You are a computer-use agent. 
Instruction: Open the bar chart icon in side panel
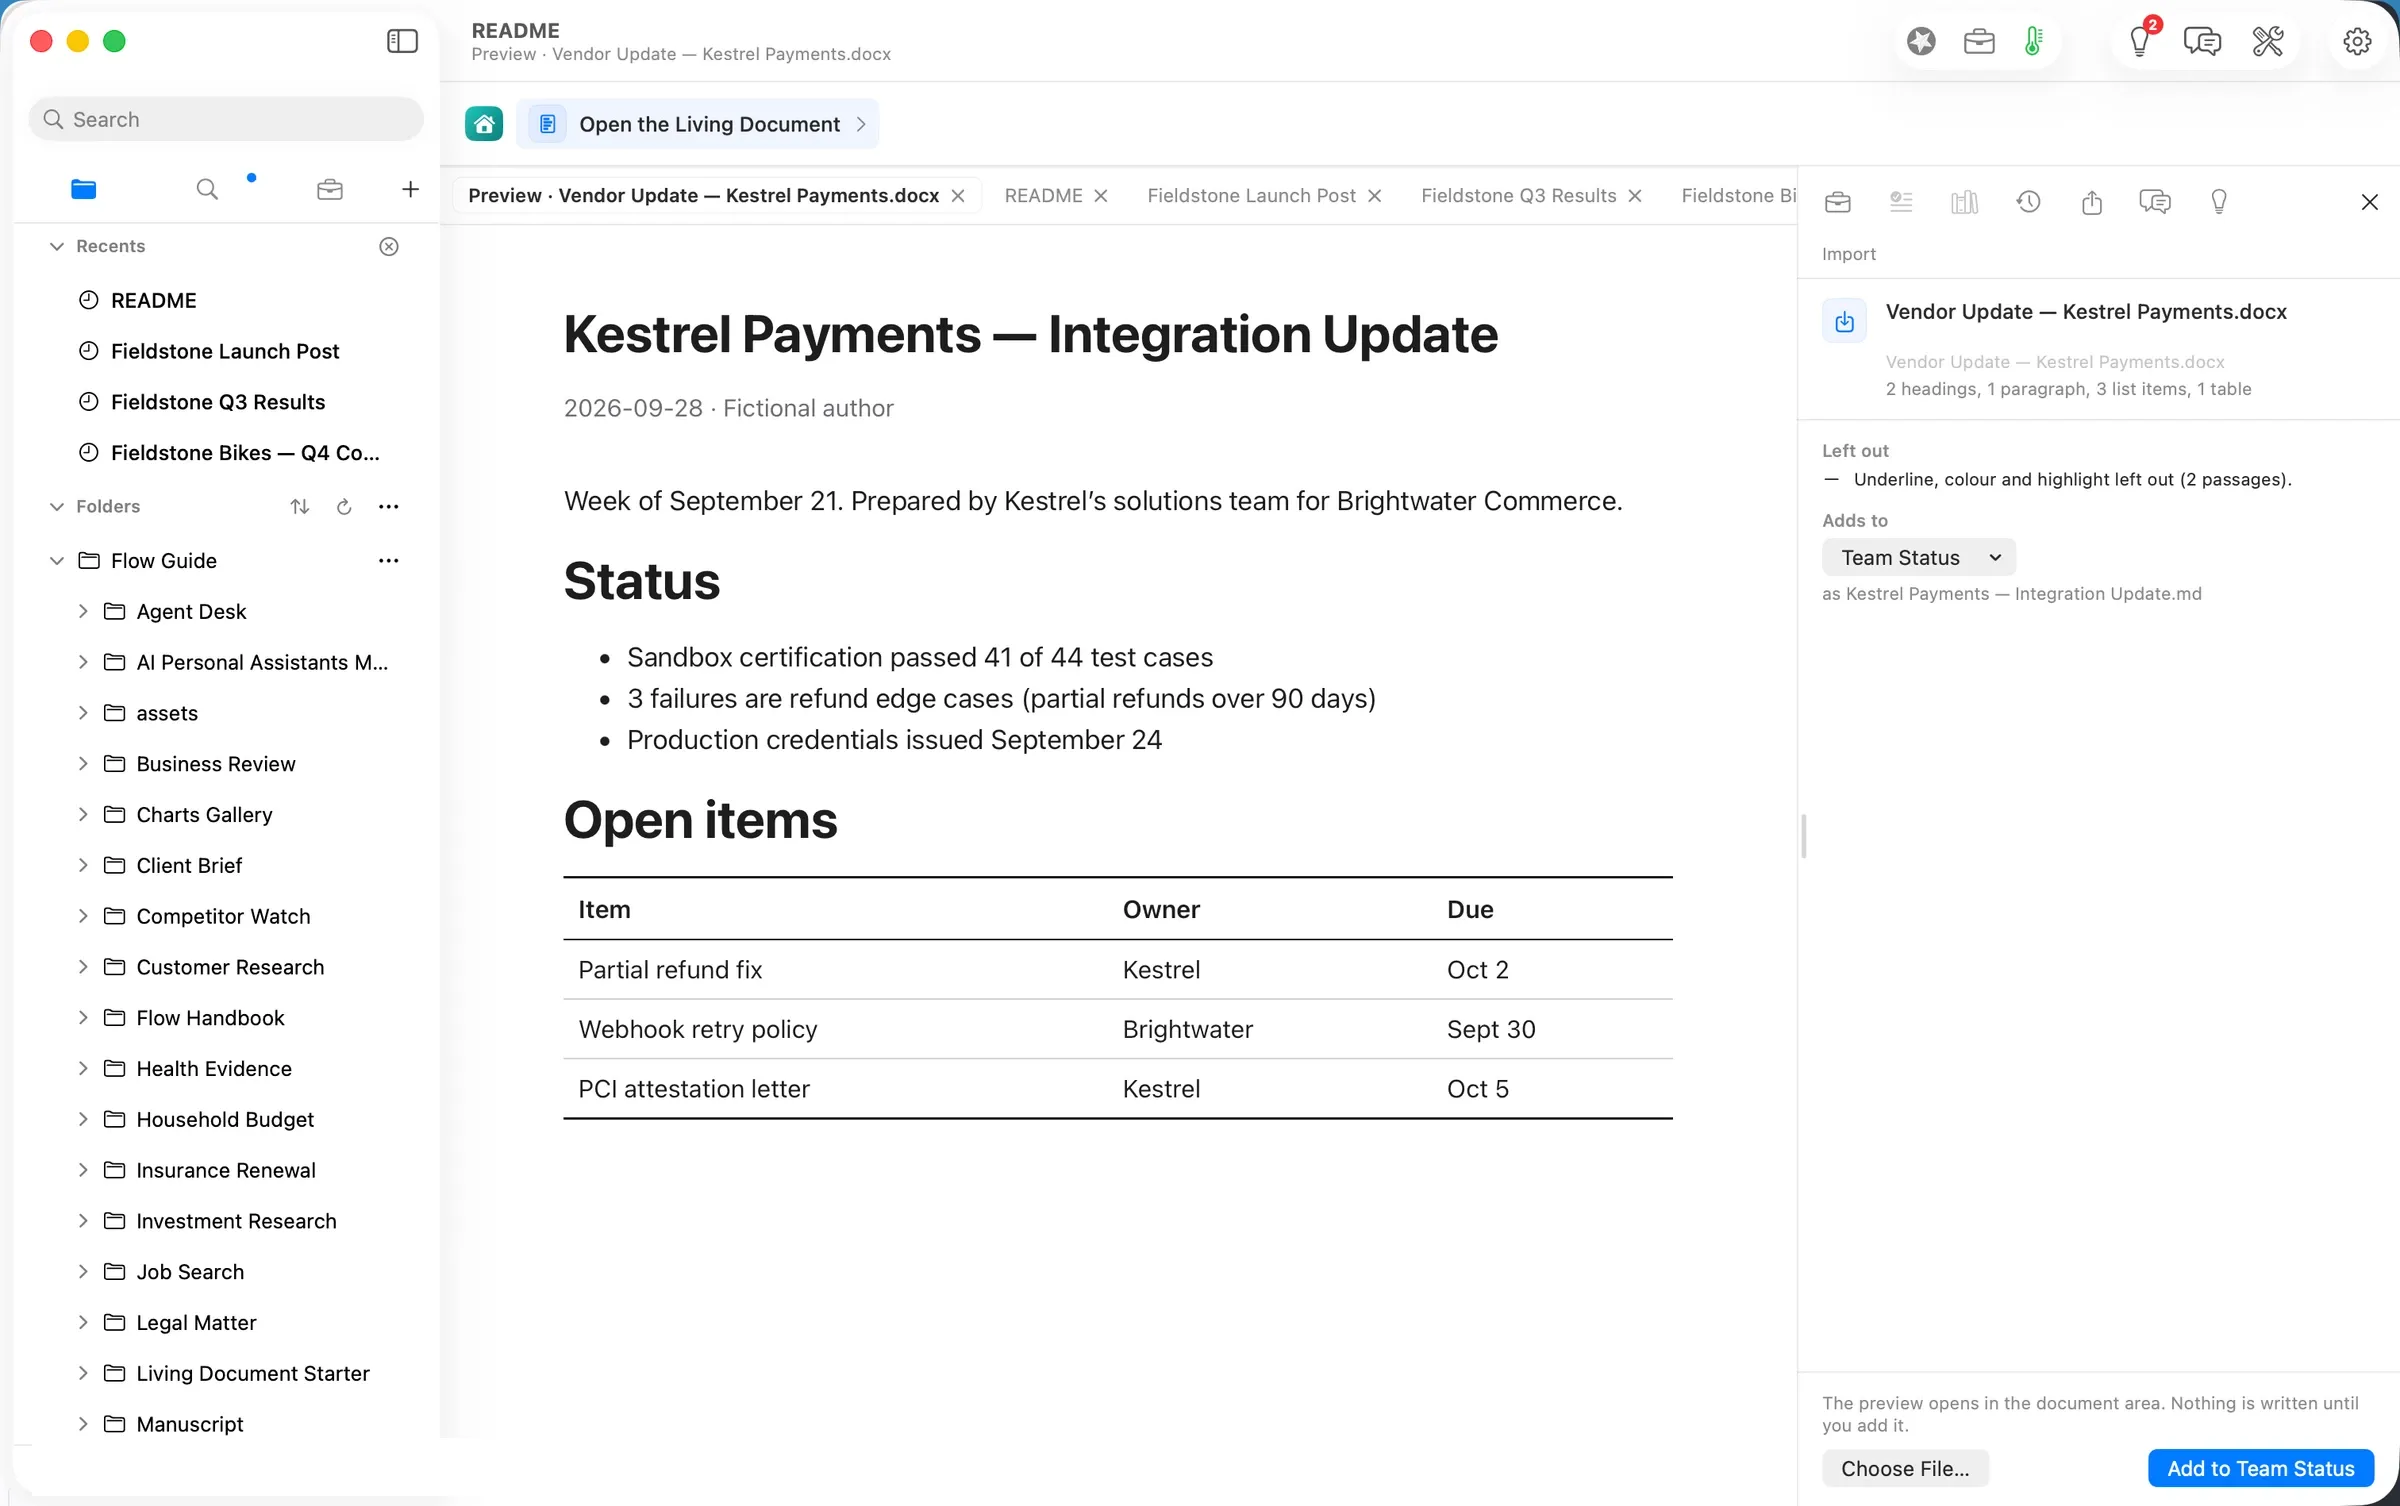(x=1965, y=202)
